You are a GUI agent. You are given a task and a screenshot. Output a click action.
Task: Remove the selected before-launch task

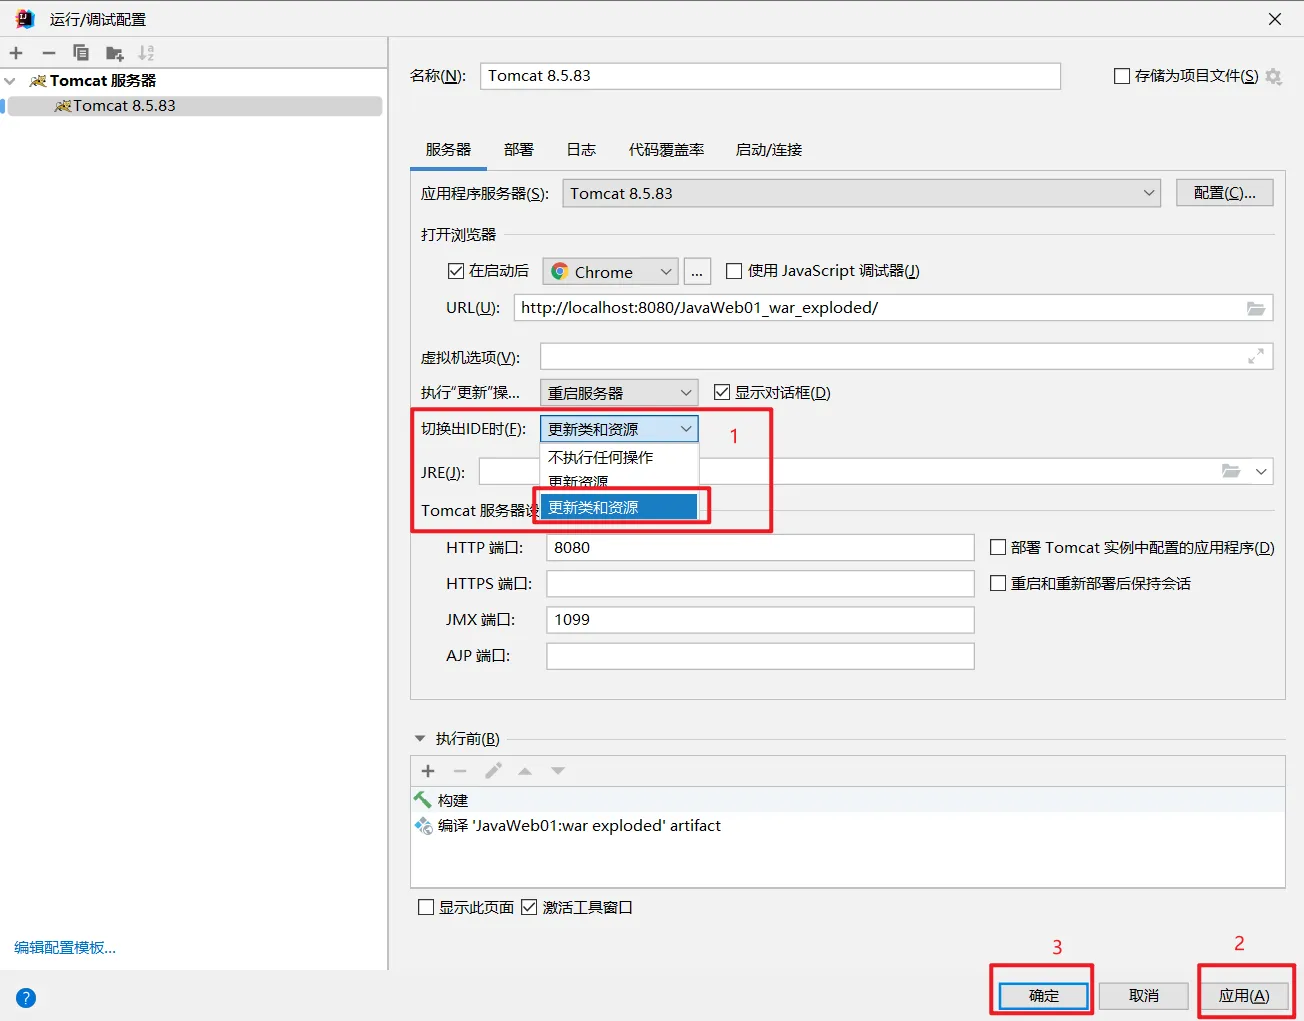[460, 771]
